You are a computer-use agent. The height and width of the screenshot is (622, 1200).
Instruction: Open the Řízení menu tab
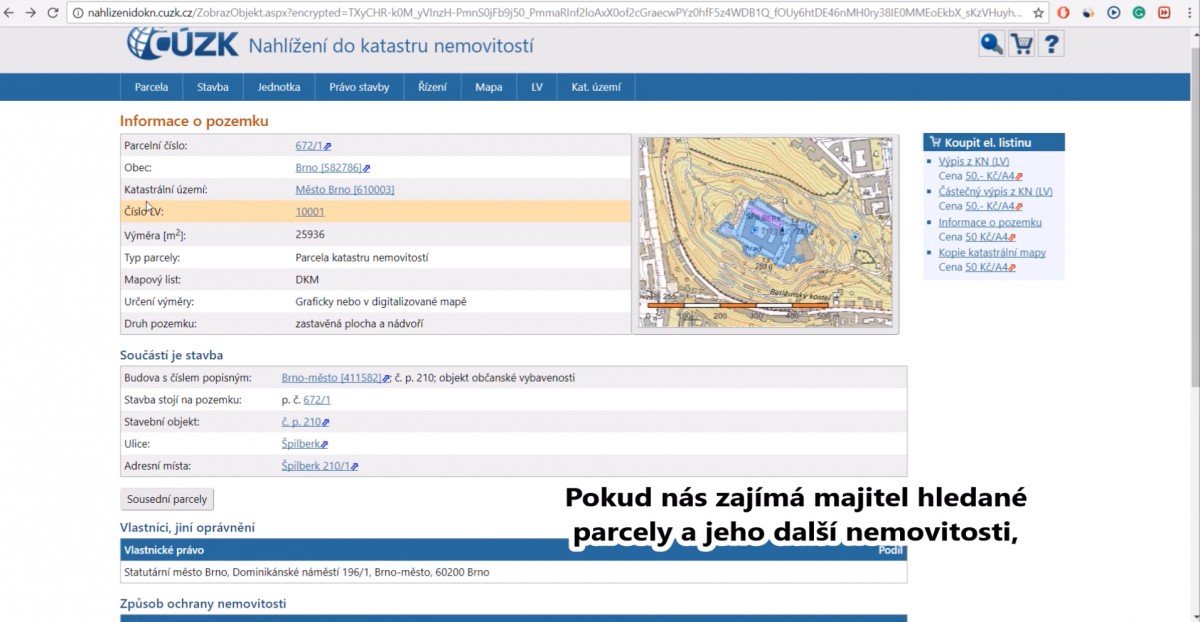pyautogui.click(x=432, y=87)
